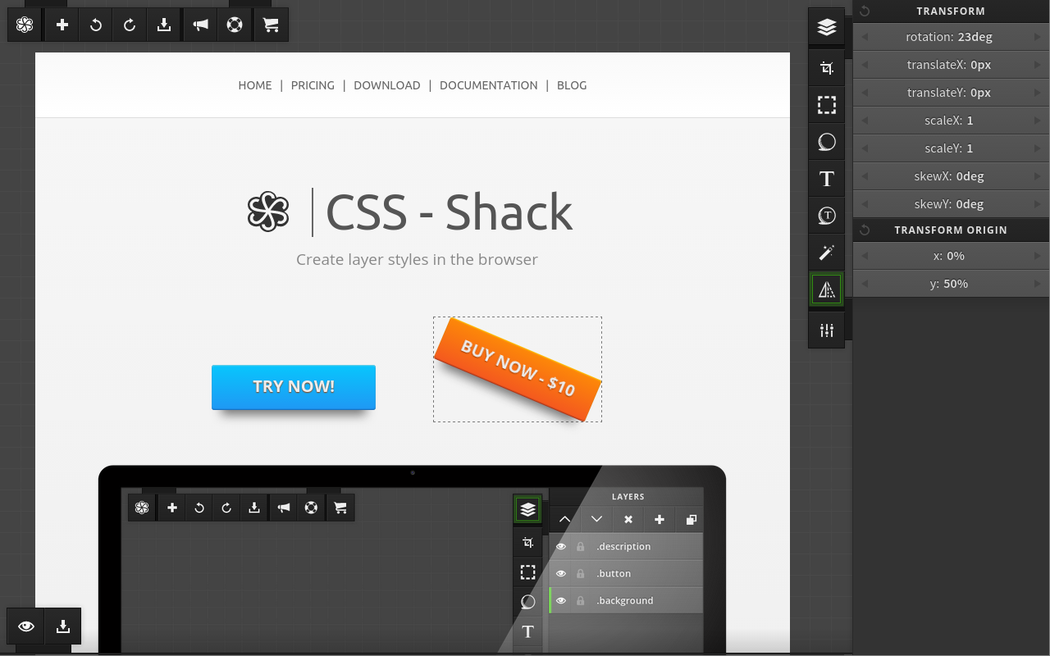Increase rotation using the right arrow
Screen dimensions: 1050x656
1037,37
